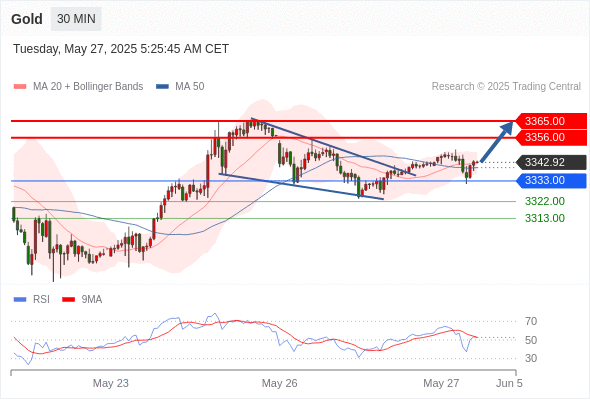
Task: Click the 3356.00 resistance price label
Action: pyautogui.click(x=551, y=137)
